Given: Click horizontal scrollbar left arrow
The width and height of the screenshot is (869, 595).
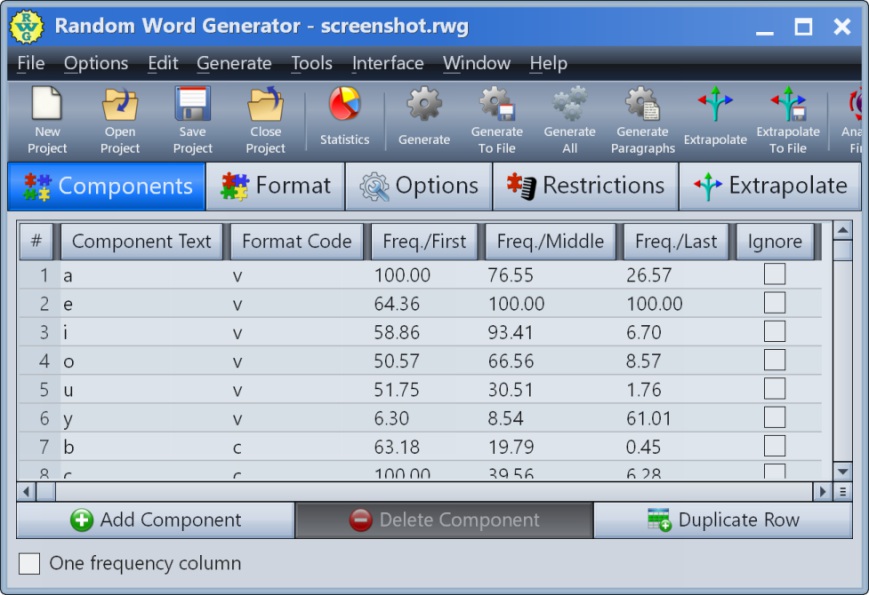Looking at the screenshot, I should pyautogui.click(x=26, y=491).
